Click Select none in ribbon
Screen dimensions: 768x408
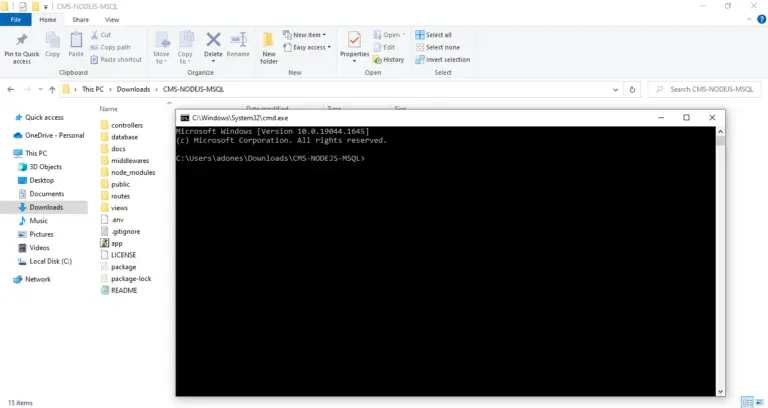438,47
